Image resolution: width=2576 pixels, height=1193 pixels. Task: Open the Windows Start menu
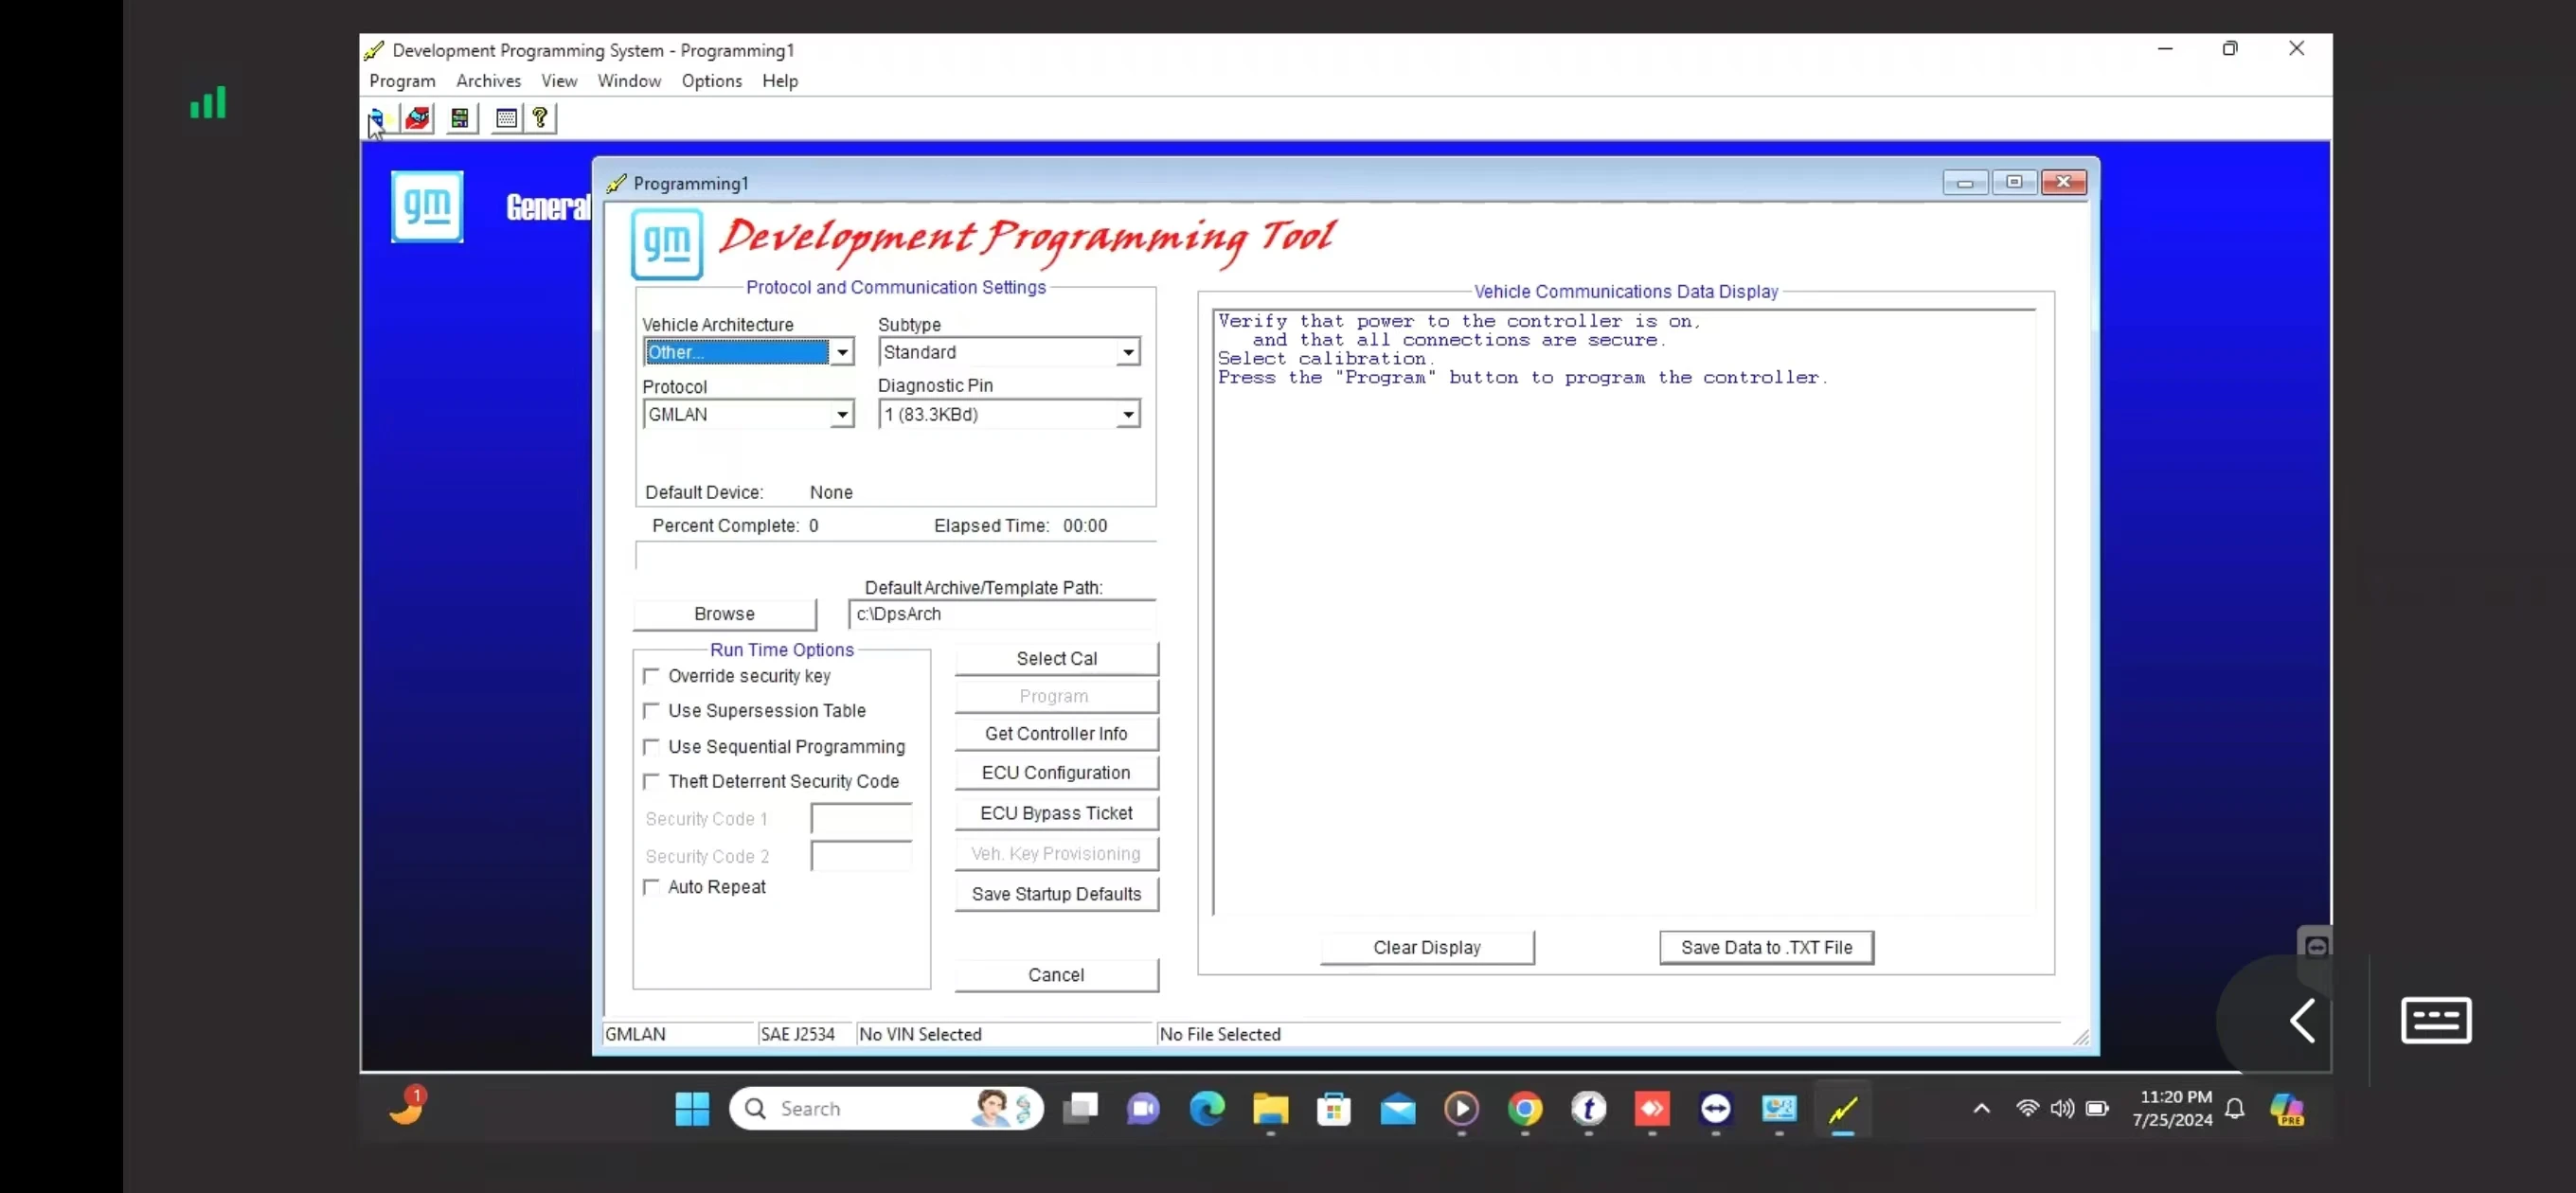point(692,1108)
